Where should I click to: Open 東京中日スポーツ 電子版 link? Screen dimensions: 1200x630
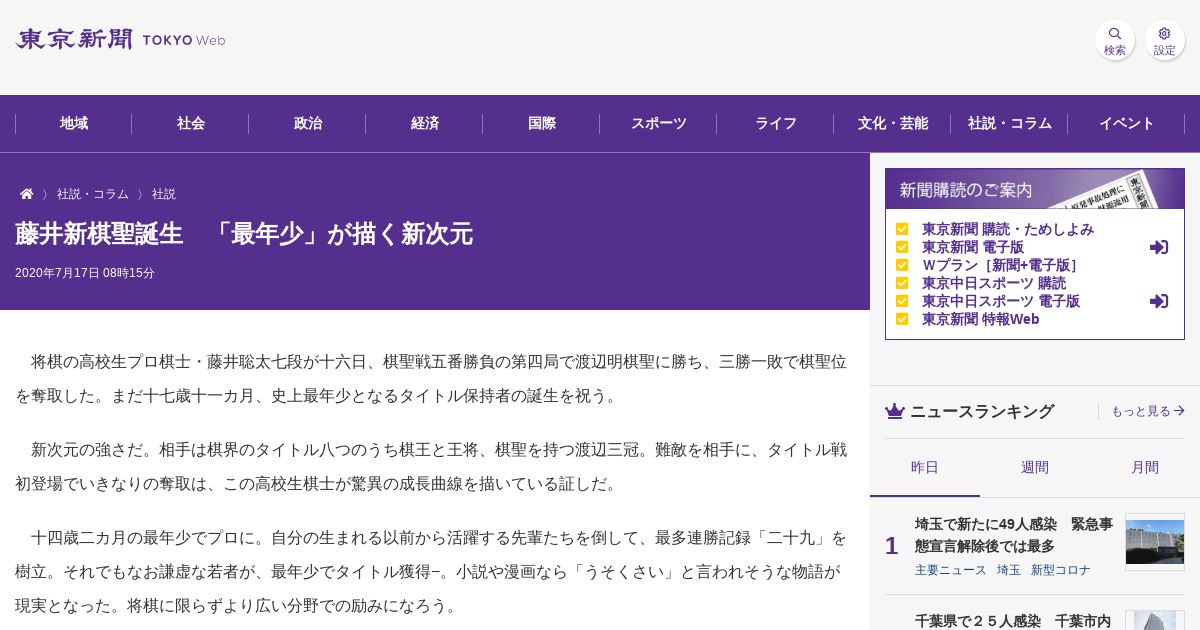point(1001,301)
